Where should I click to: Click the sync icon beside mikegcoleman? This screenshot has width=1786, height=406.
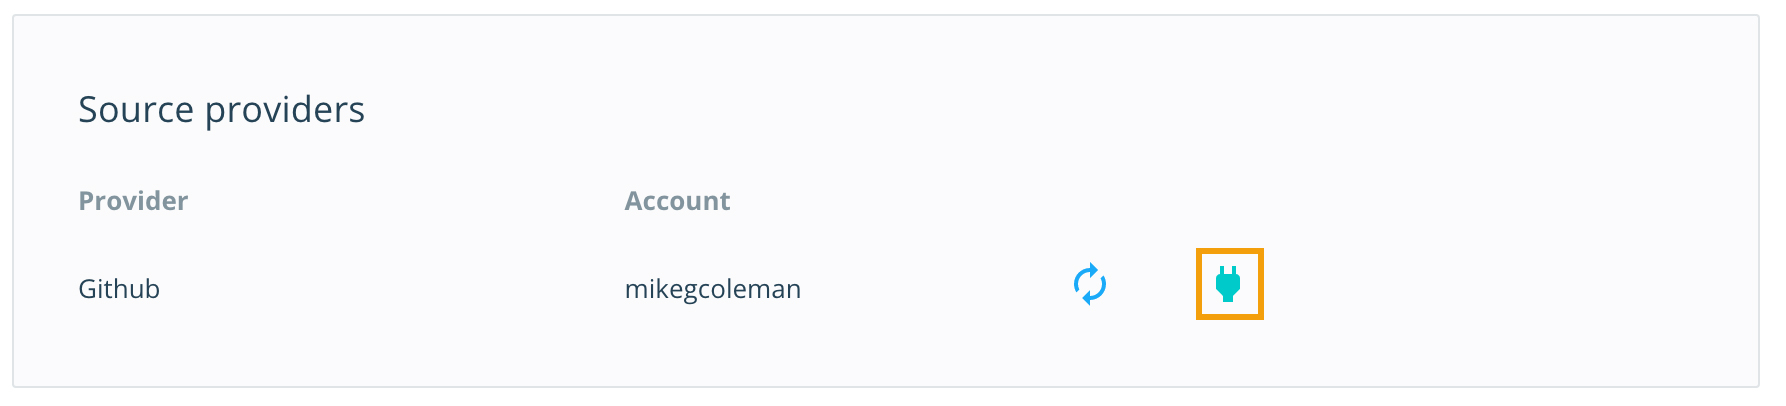tap(1089, 284)
